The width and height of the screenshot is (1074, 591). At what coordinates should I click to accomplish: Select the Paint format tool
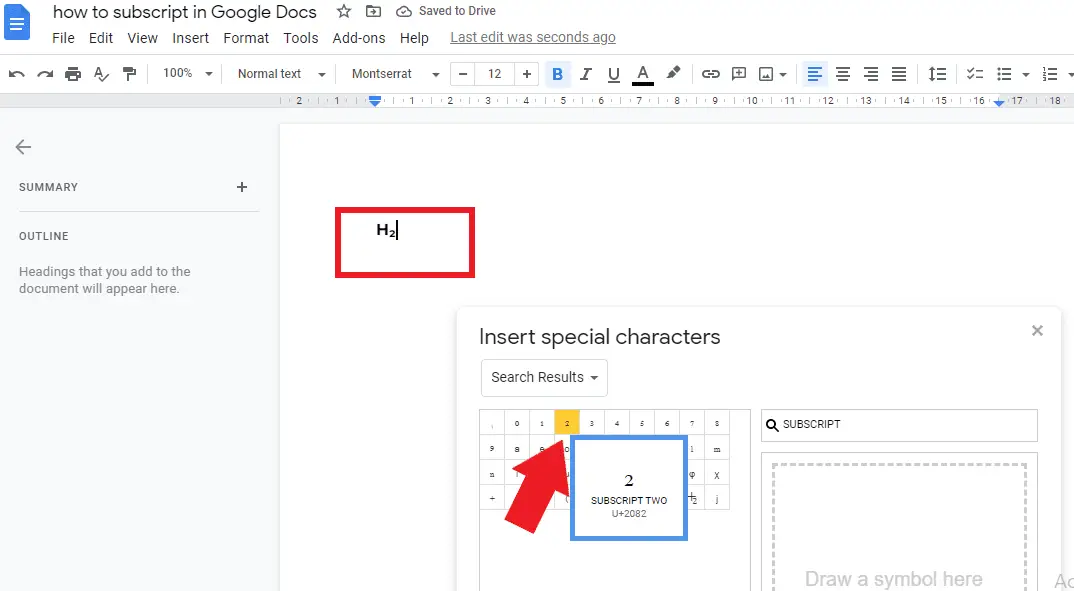126,73
